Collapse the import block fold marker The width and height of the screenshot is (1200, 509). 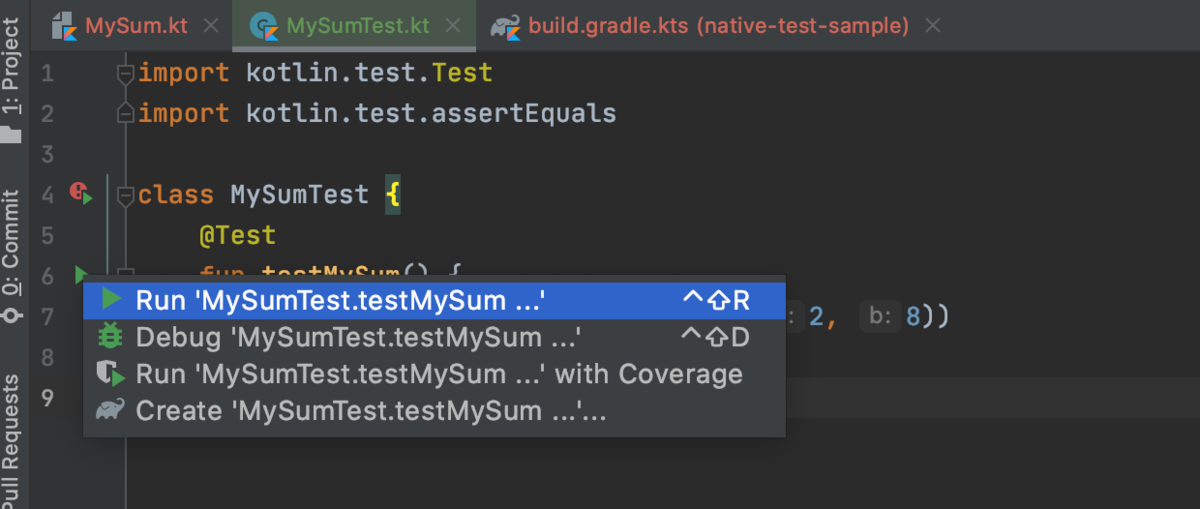(125, 73)
